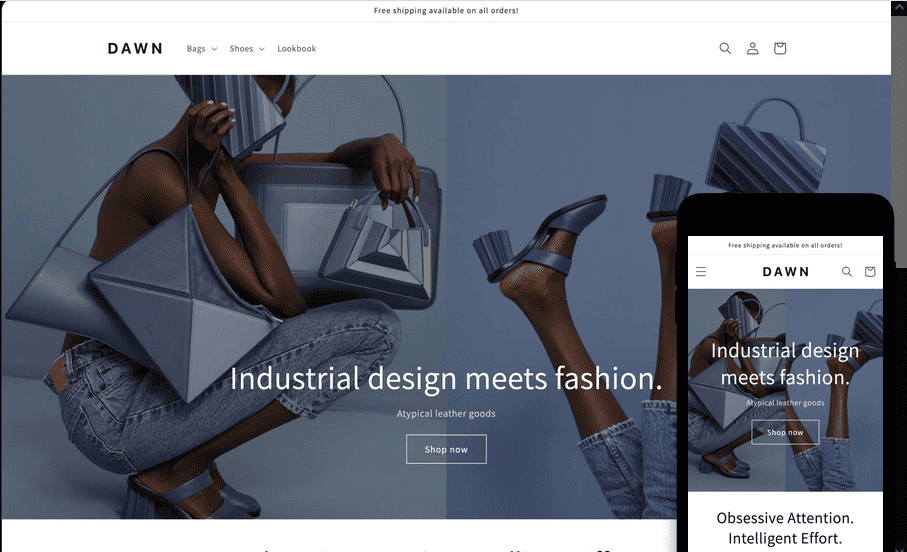Viewport: 907px width, 552px height.
Task: Tap the mobile preview cart icon
Action: point(870,271)
